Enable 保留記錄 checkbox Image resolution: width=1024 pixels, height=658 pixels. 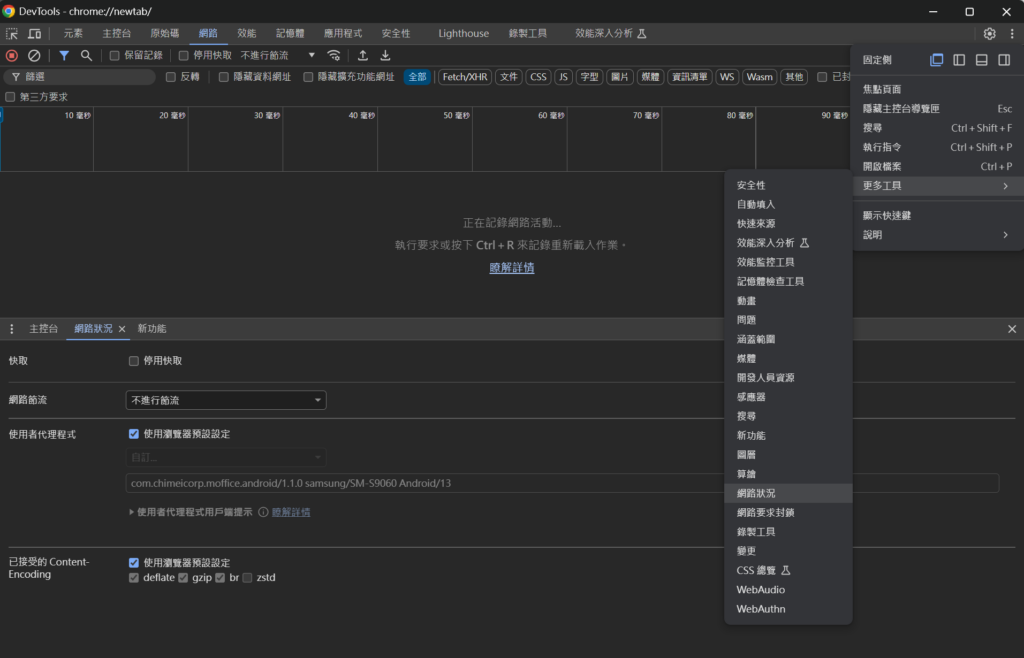(114, 55)
